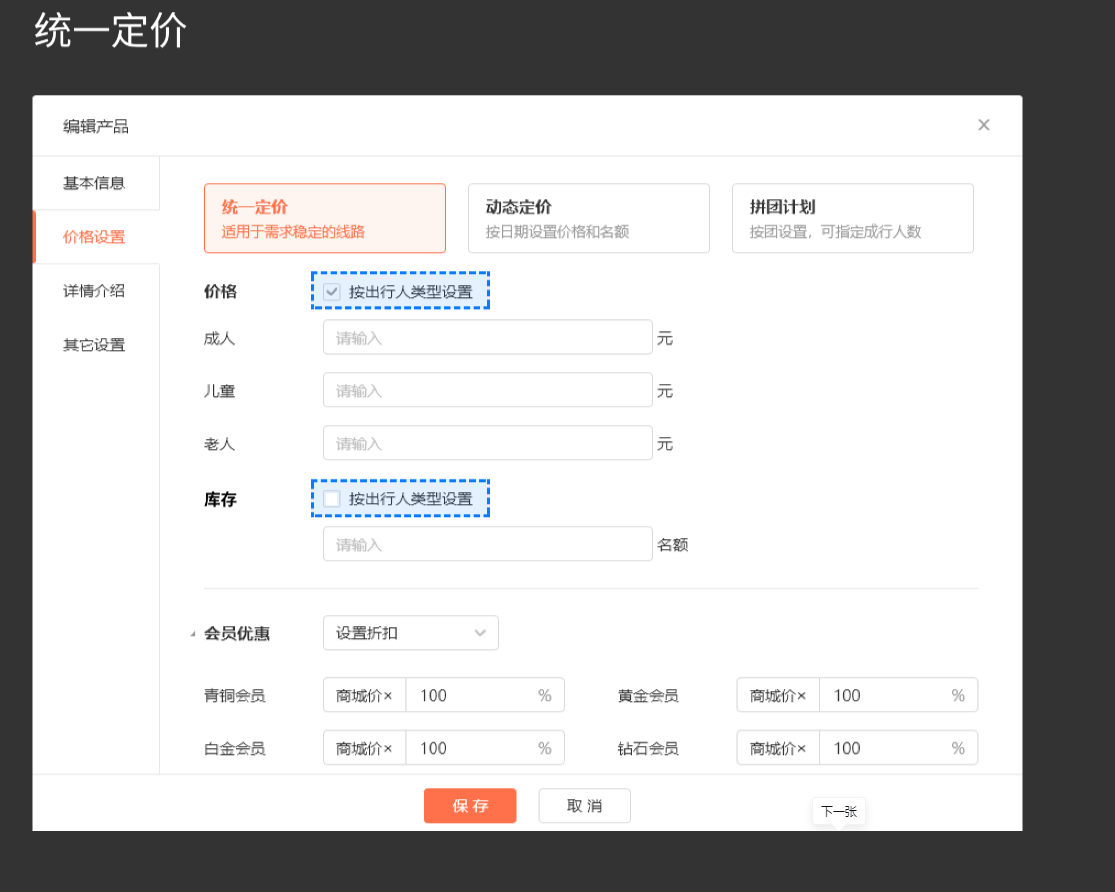Edit 钻石会员 discount percentage field
The width and height of the screenshot is (1115, 892).
[898, 748]
